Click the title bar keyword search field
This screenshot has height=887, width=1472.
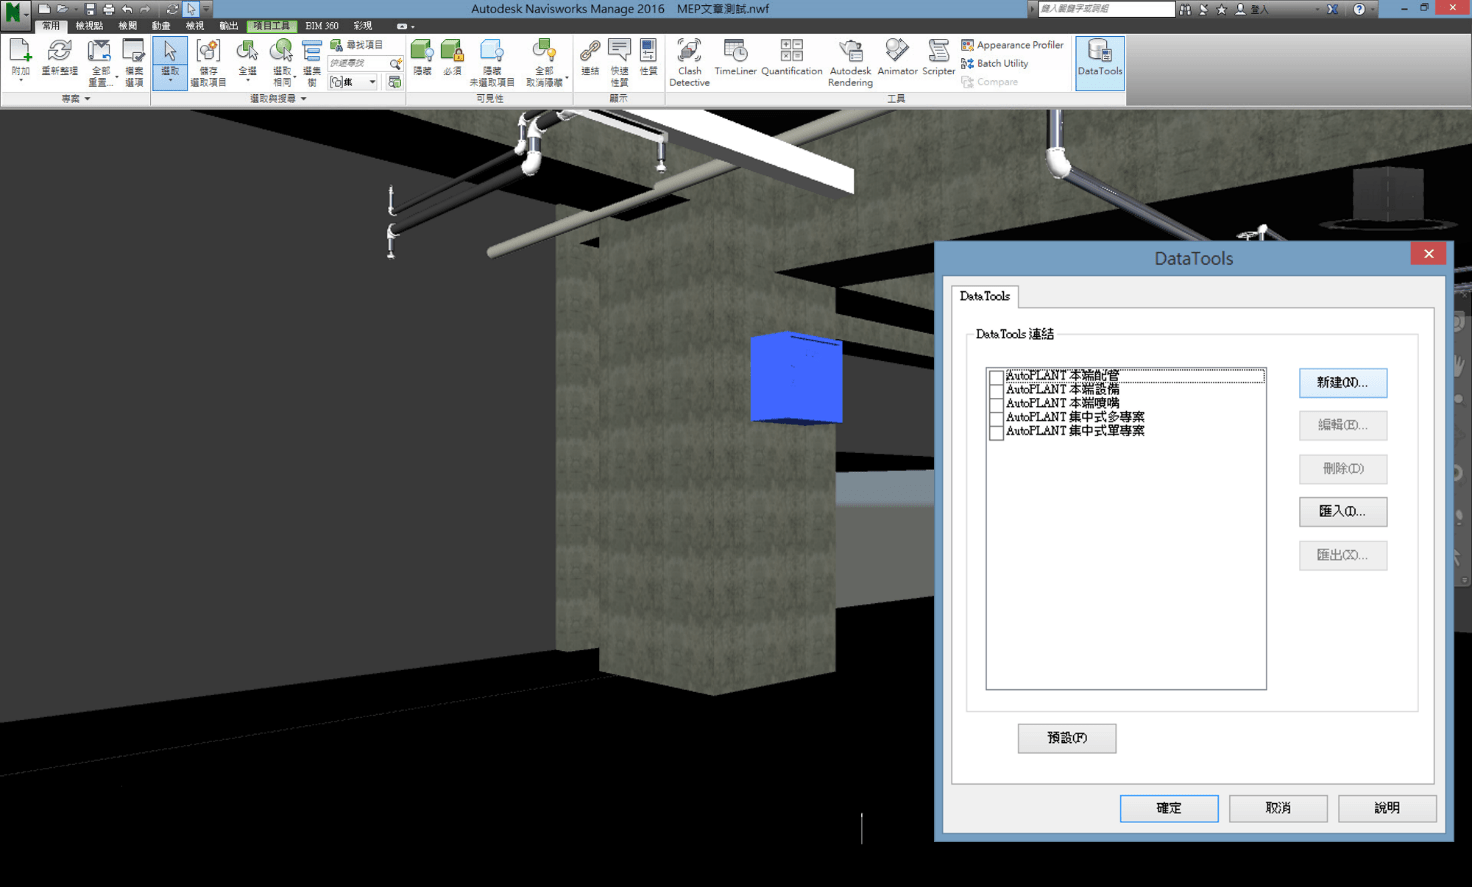(1106, 9)
